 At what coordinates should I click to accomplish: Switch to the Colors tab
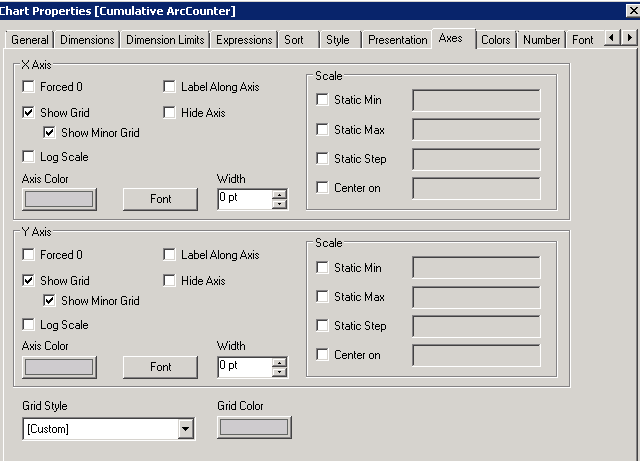(x=495, y=40)
